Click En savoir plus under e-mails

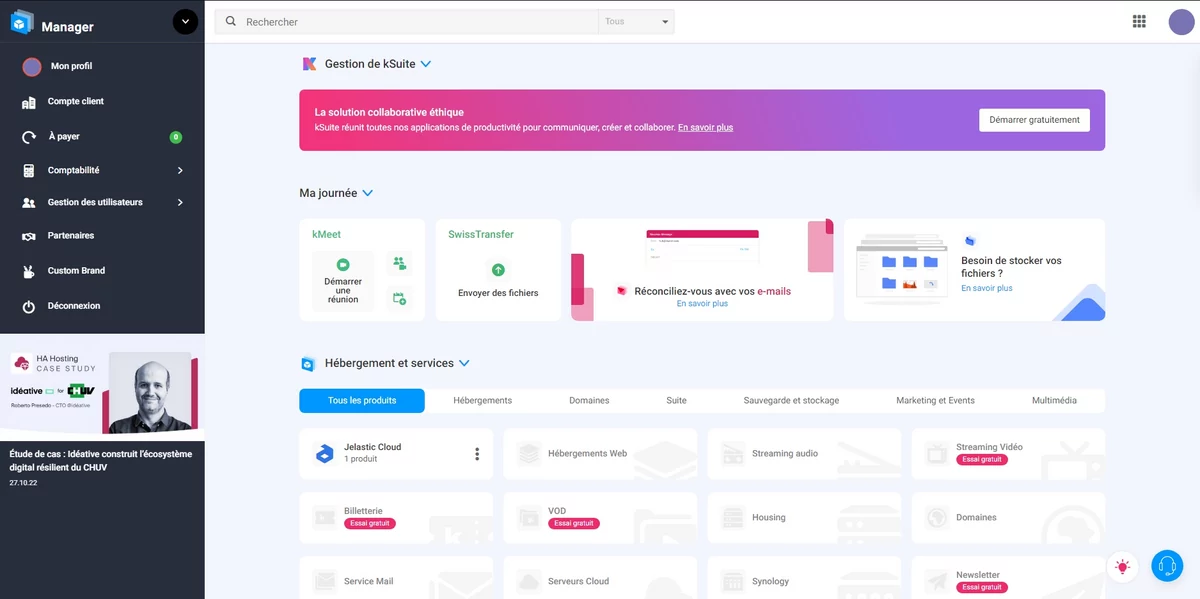(x=702, y=304)
